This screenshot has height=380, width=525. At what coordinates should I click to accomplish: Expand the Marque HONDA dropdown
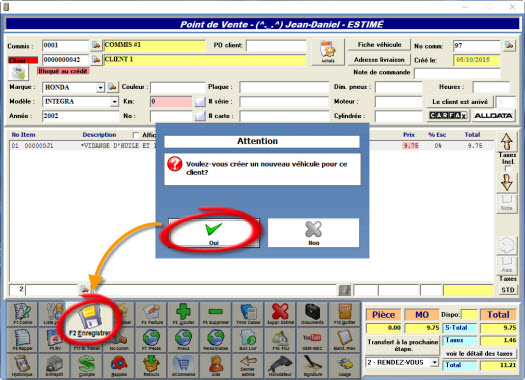[x=100, y=87]
